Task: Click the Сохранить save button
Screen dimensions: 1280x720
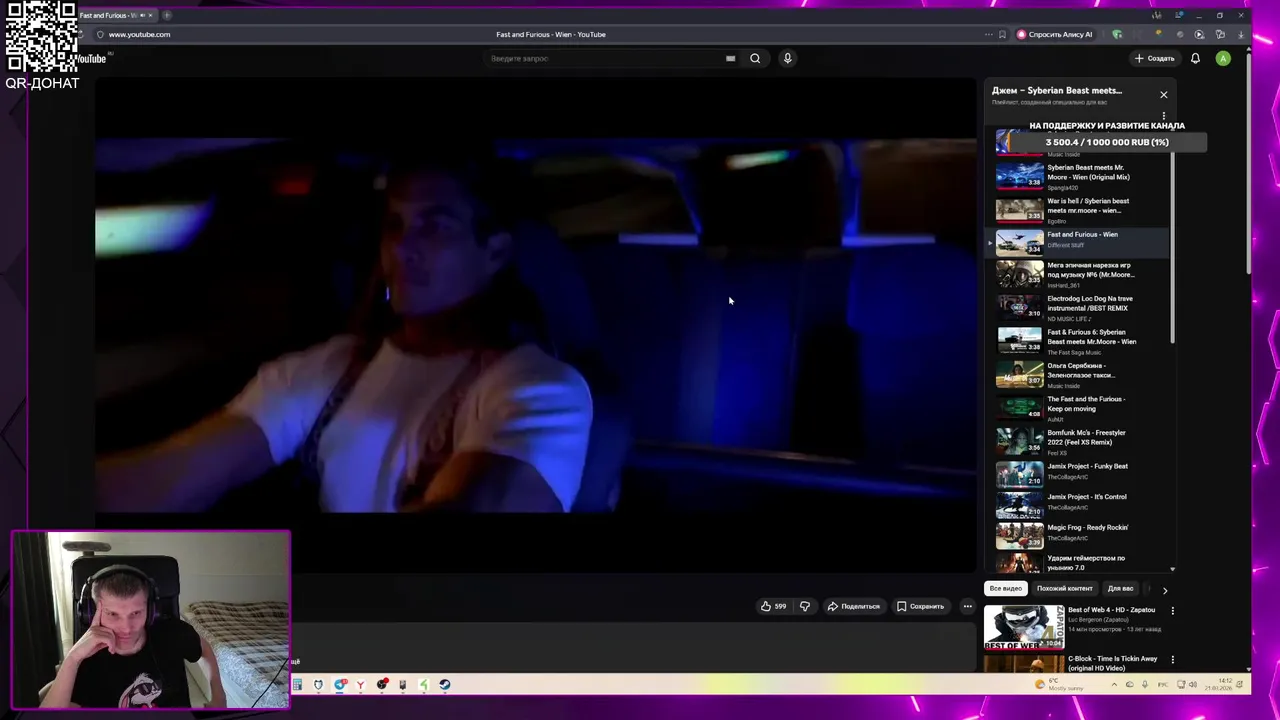Action: pyautogui.click(x=920, y=606)
